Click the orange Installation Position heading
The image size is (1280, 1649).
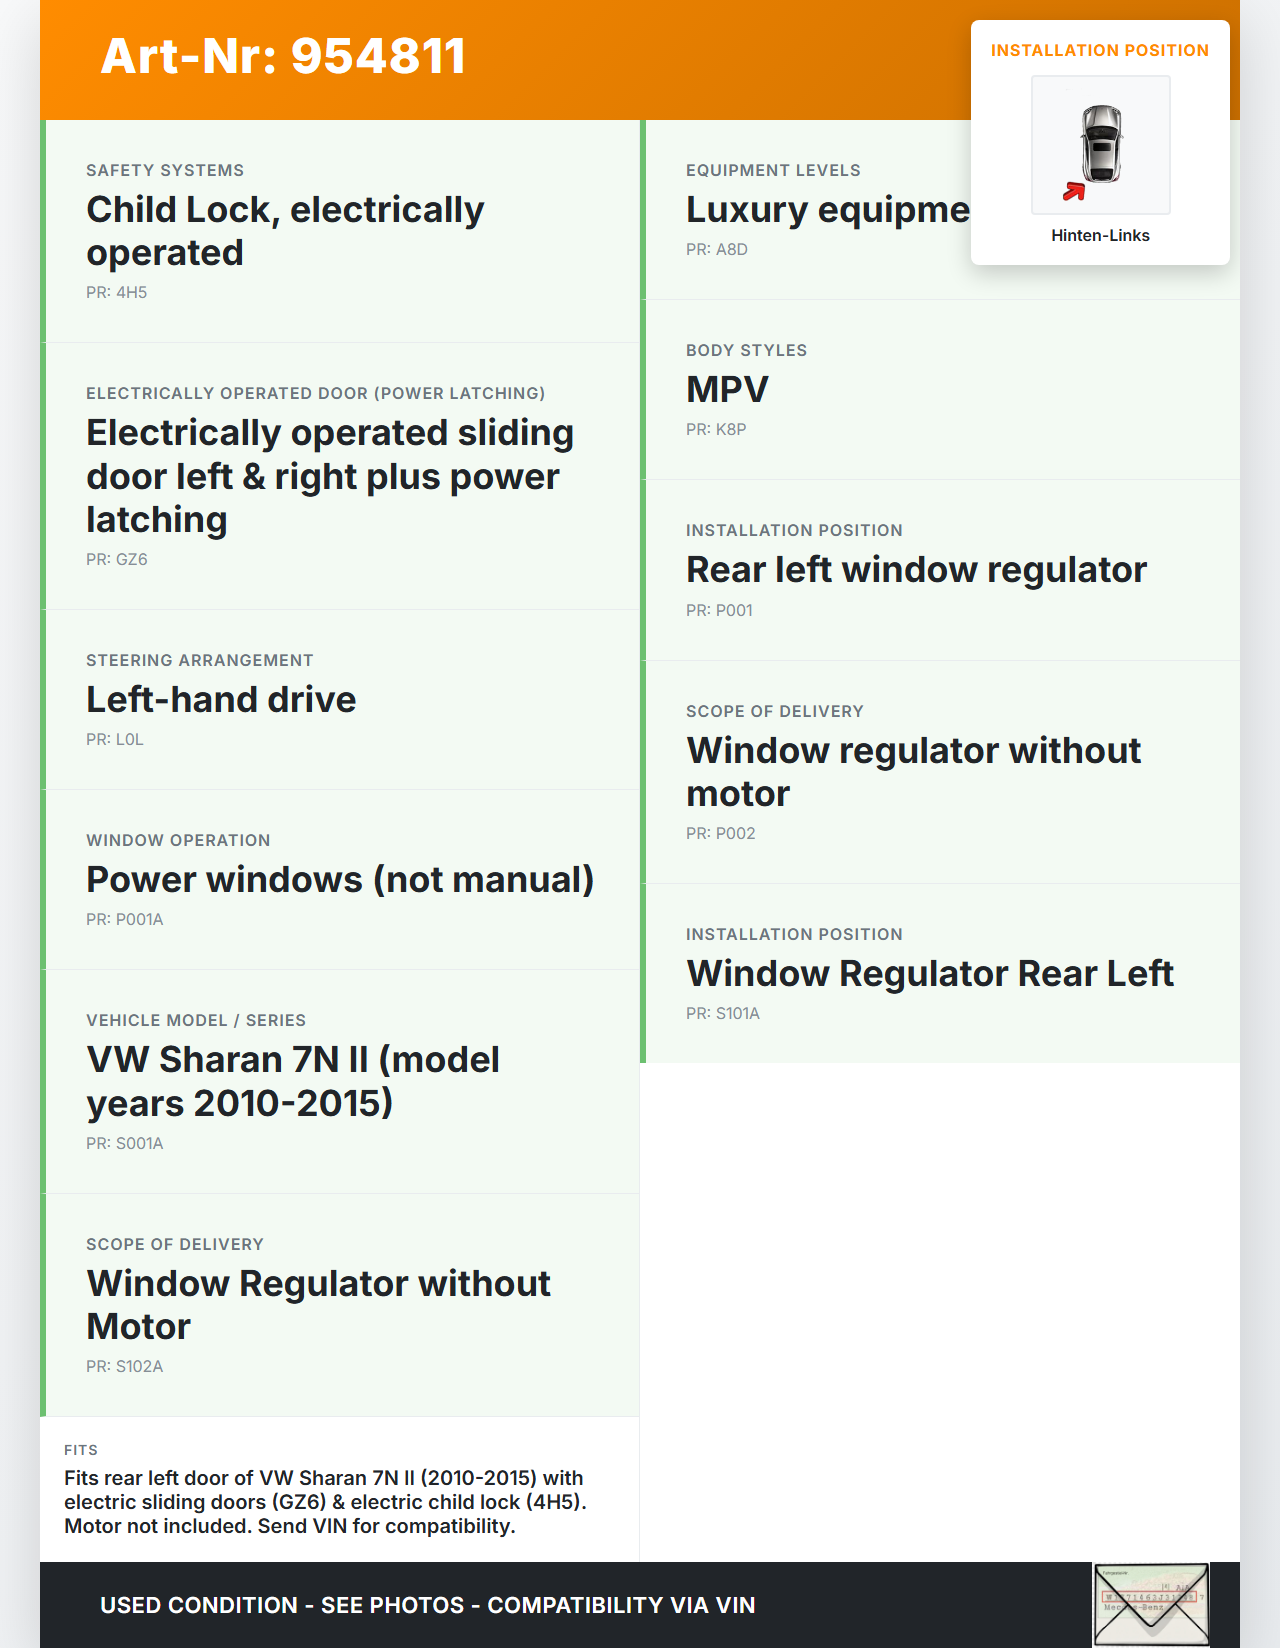(1099, 51)
